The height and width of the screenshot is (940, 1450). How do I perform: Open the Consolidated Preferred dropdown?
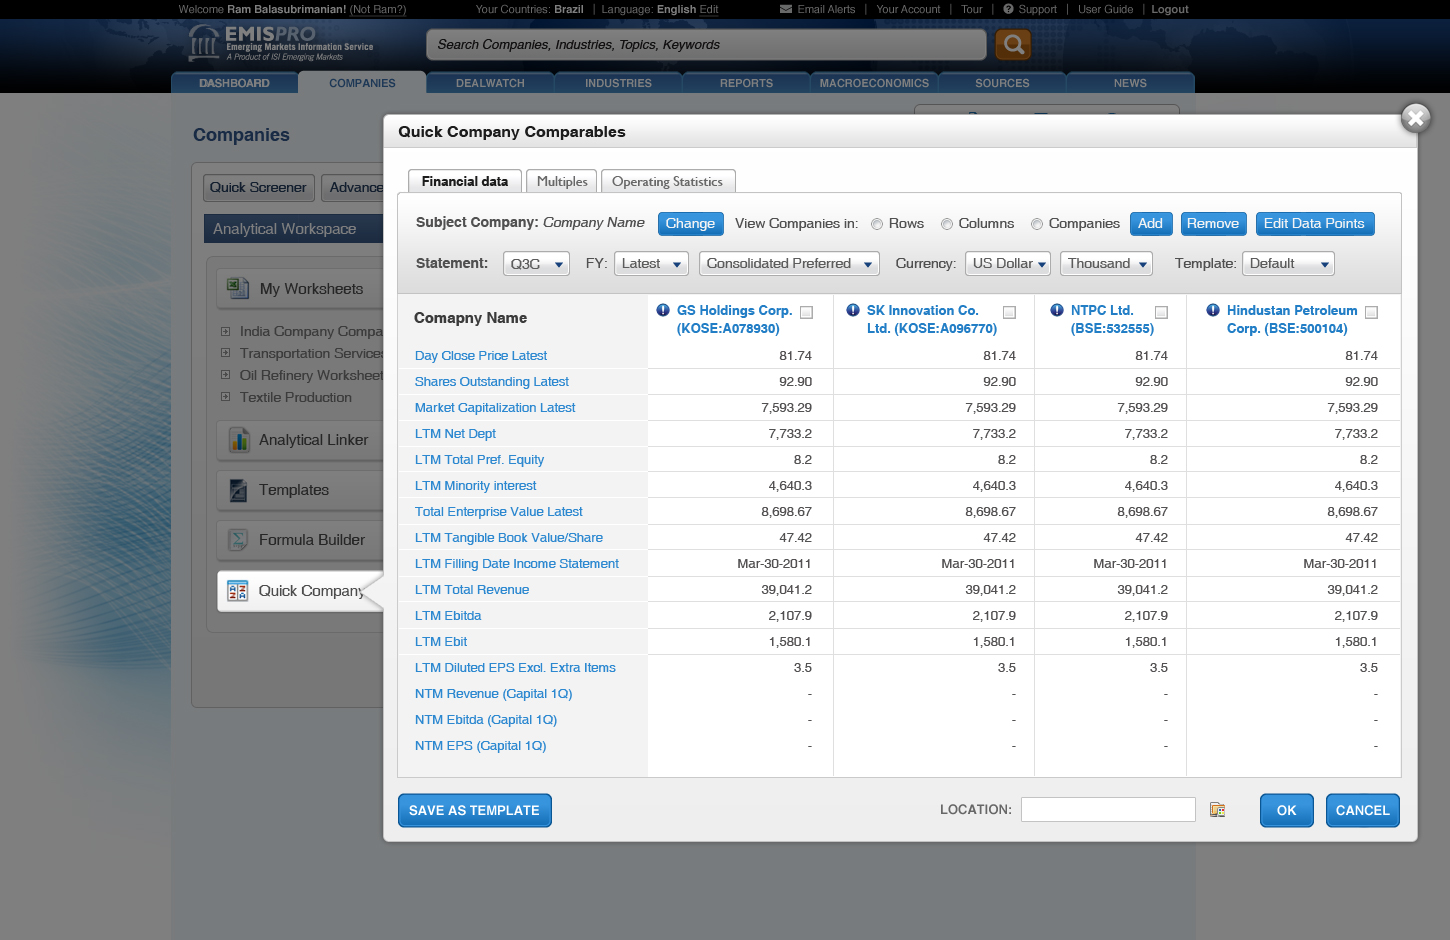(x=789, y=264)
